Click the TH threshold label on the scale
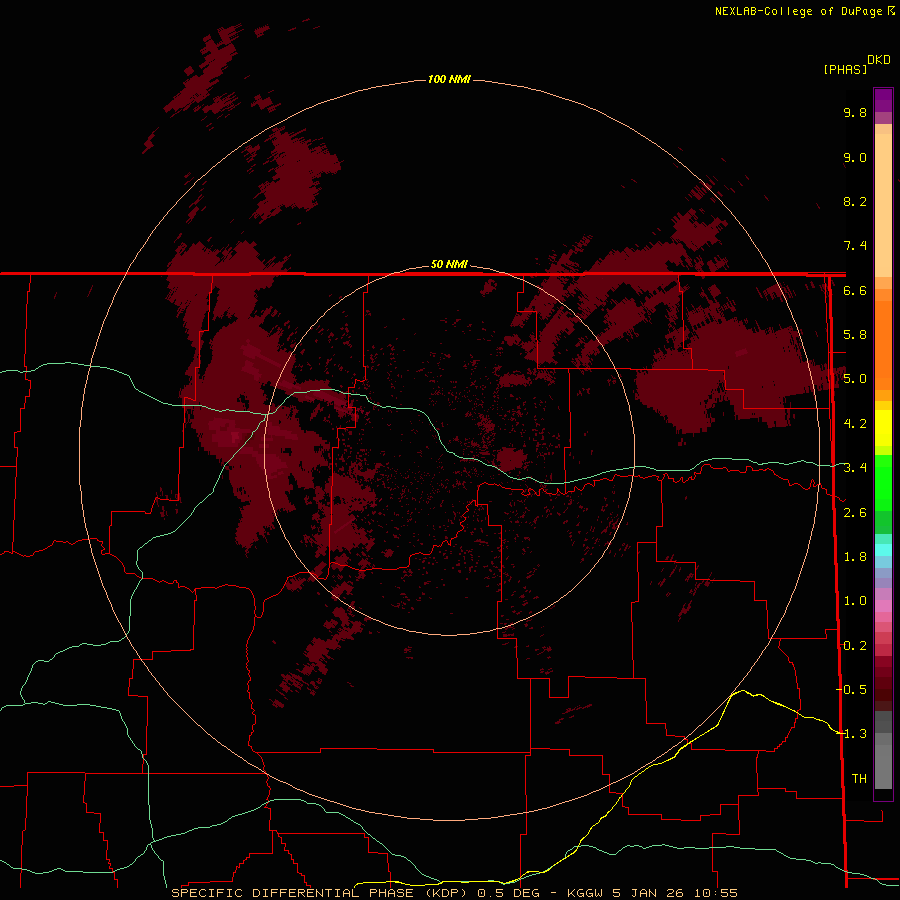 pos(859,779)
